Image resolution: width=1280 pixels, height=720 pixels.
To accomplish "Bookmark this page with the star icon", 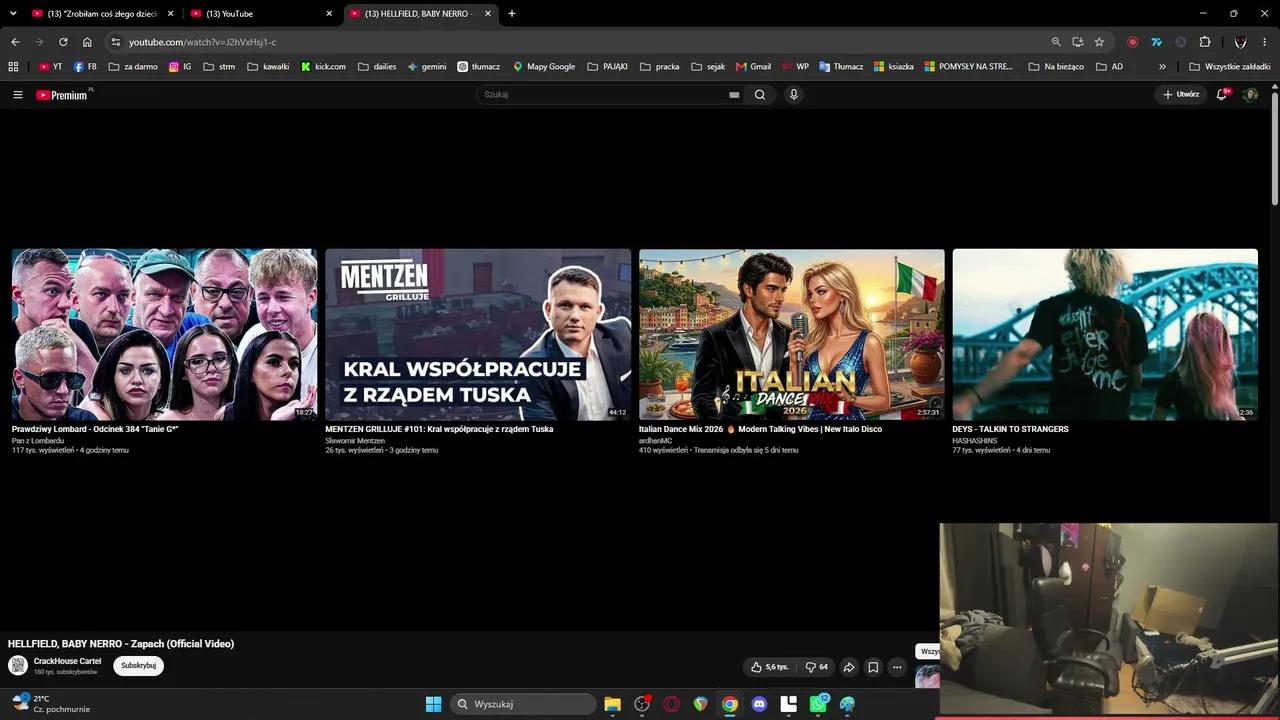I will pos(1099,42).
